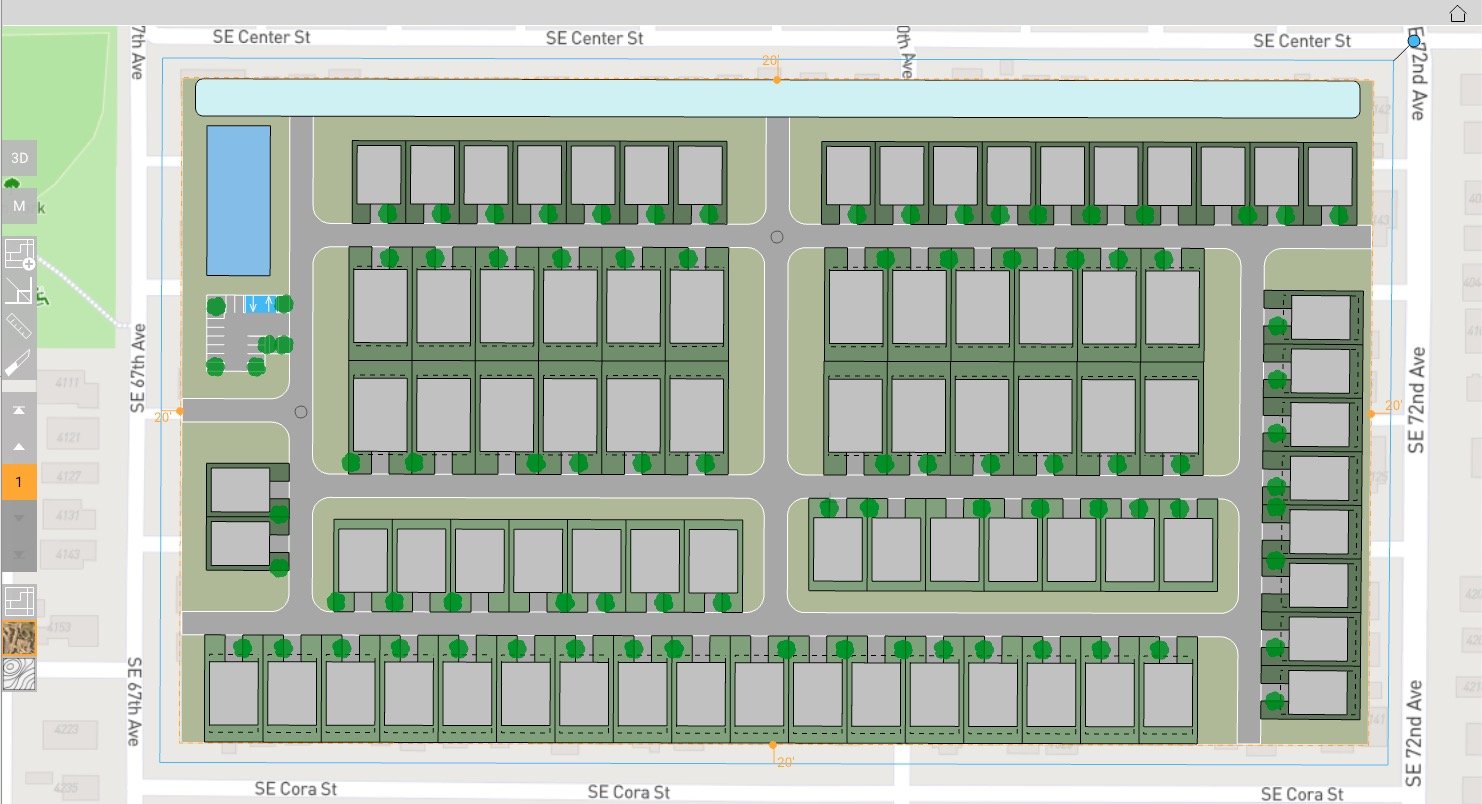The width and height of the screenshot is (1482, 804).
Task: Click the floor plan view icon near bottom
Action: point(17,601)
